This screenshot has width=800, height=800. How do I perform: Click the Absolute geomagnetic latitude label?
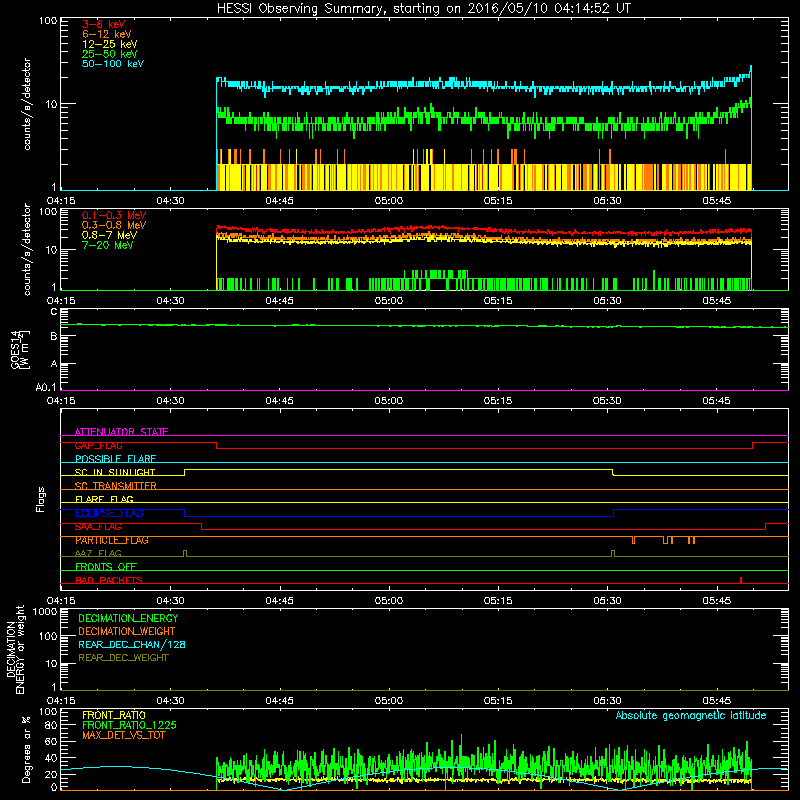691,715
